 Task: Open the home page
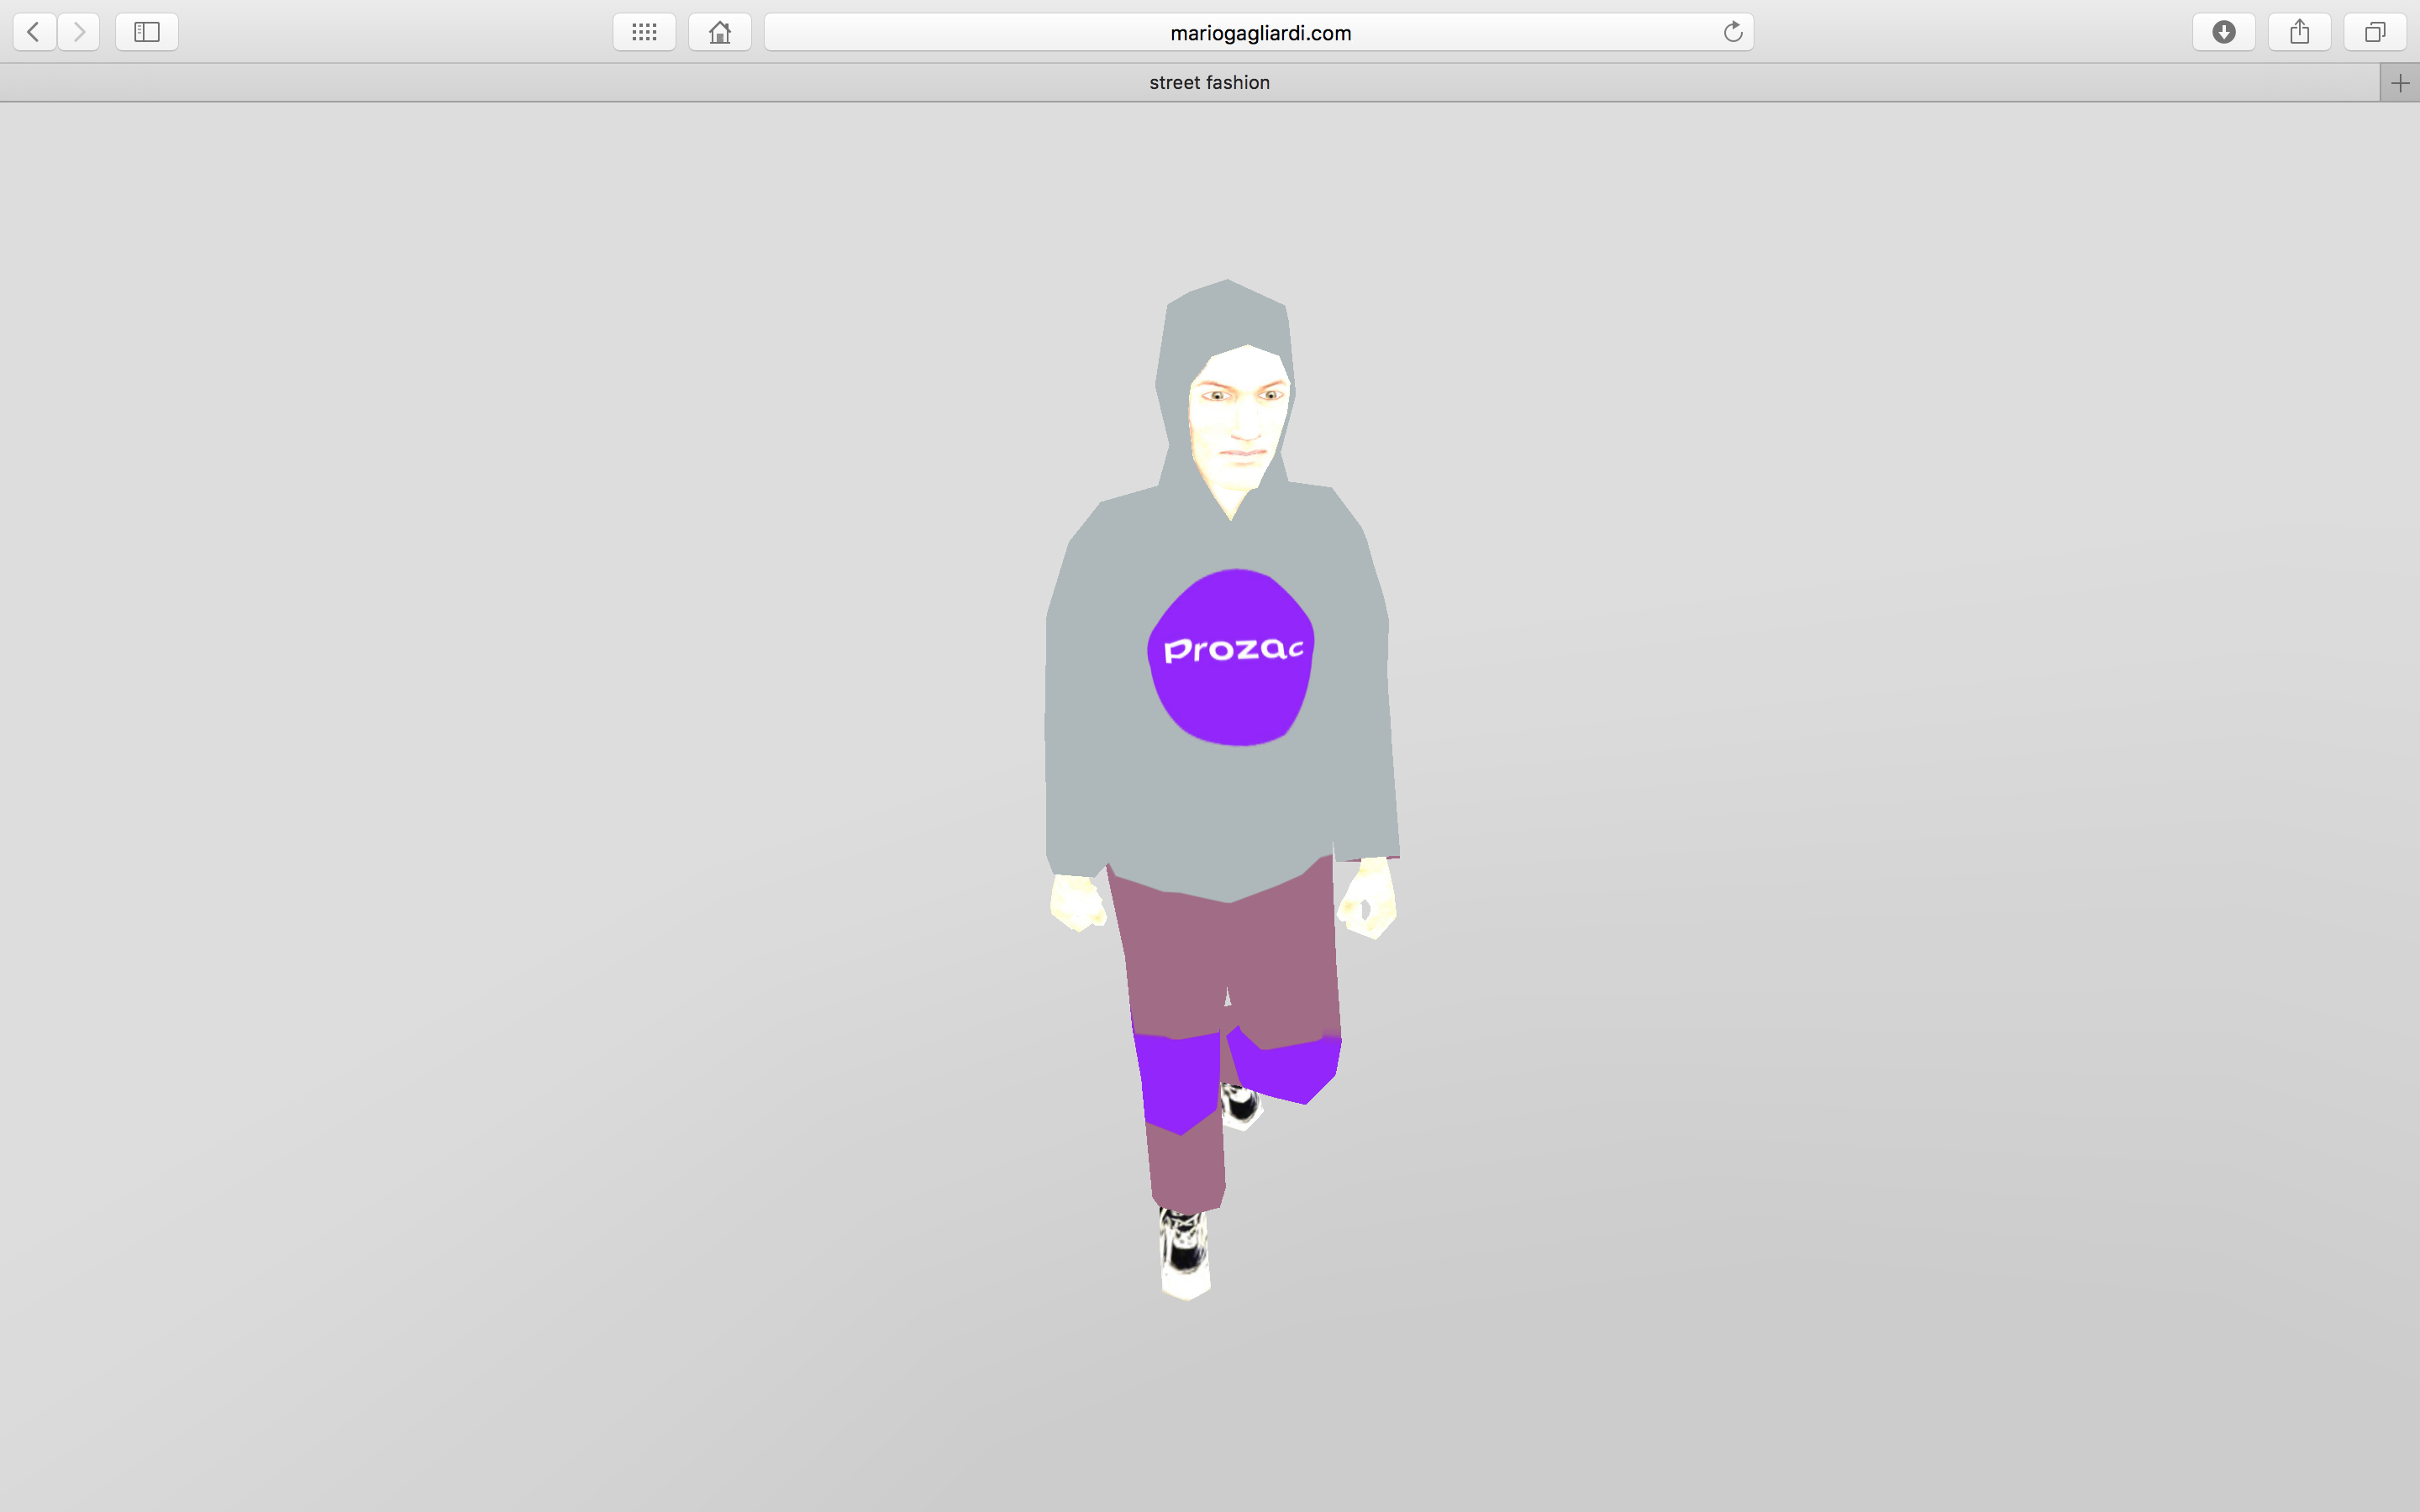click(720, 32)
